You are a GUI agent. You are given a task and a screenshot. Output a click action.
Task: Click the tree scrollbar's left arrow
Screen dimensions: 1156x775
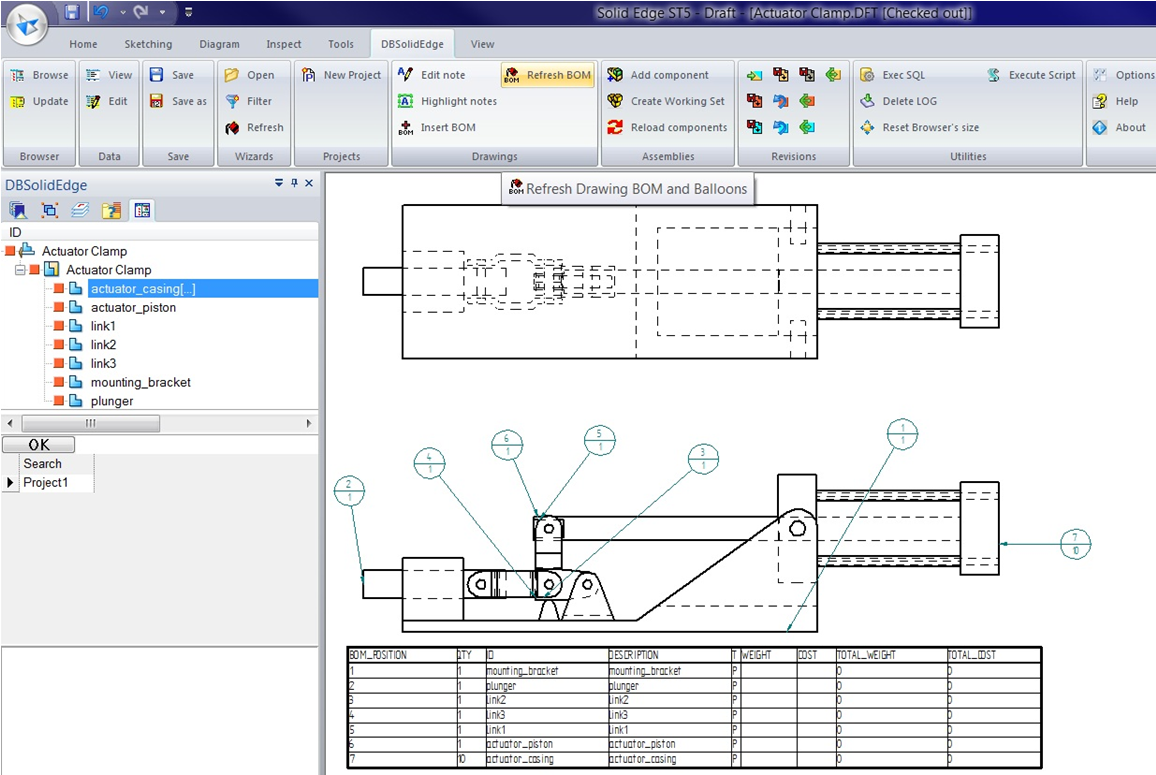point(10,423)
